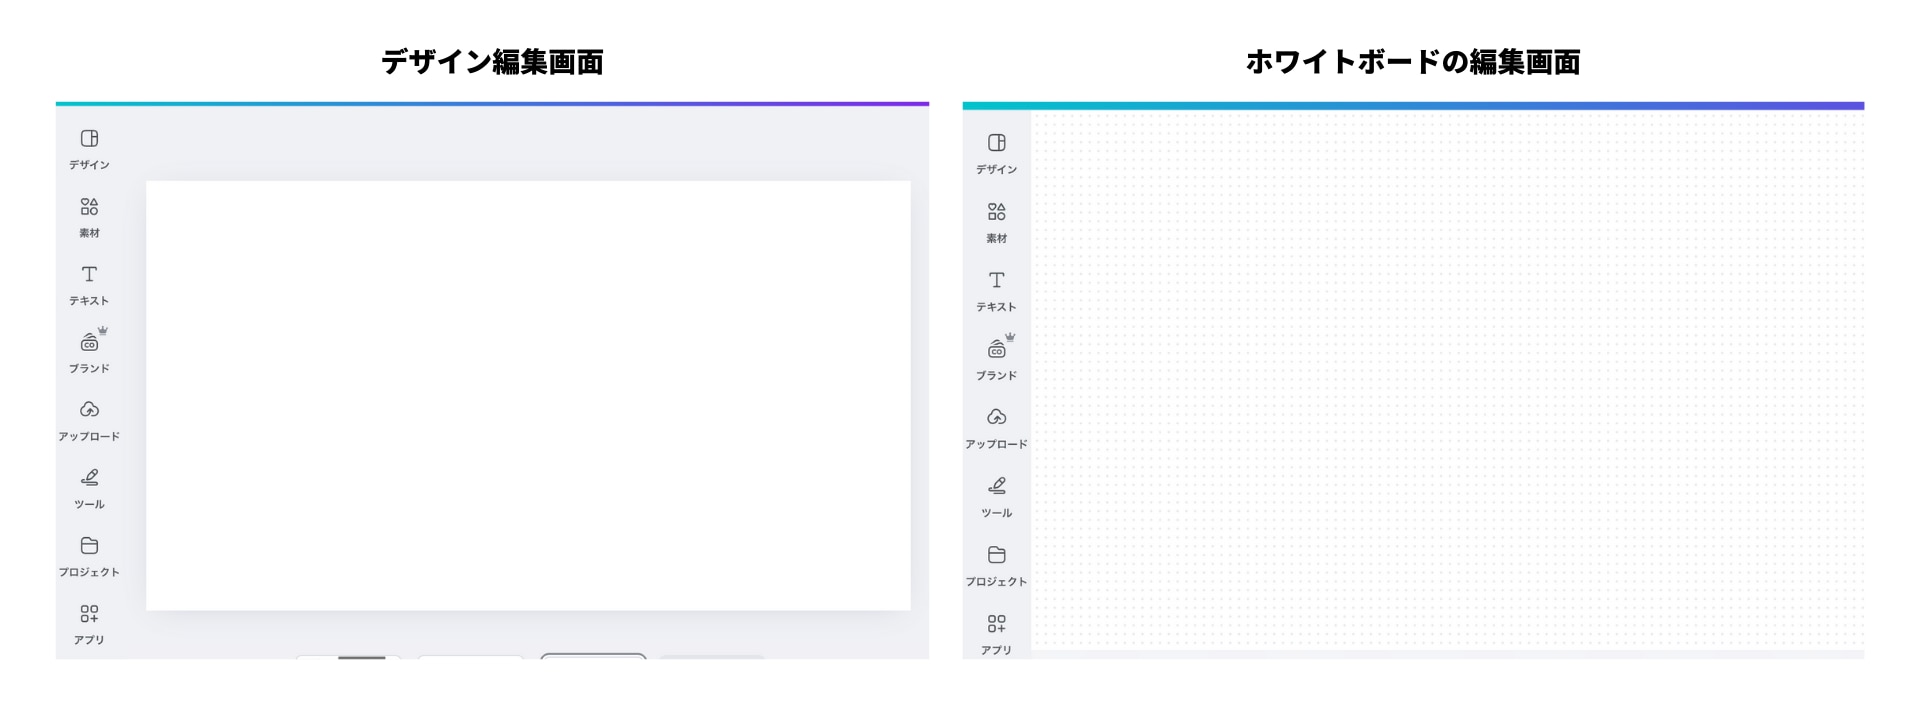The height and width of the screenshot is (707, 1920).
Task: Click crown badge on design editor ブランド icon
Action: pos(103,330)
